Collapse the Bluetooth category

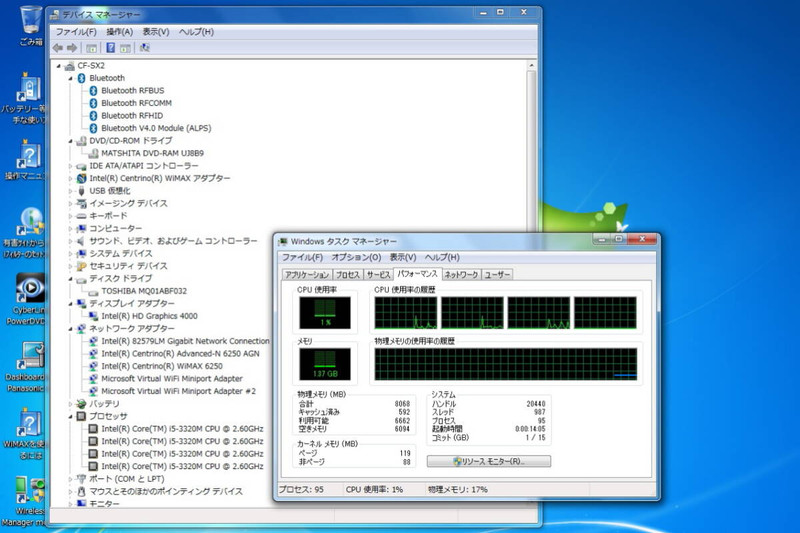tap(70, 78)
